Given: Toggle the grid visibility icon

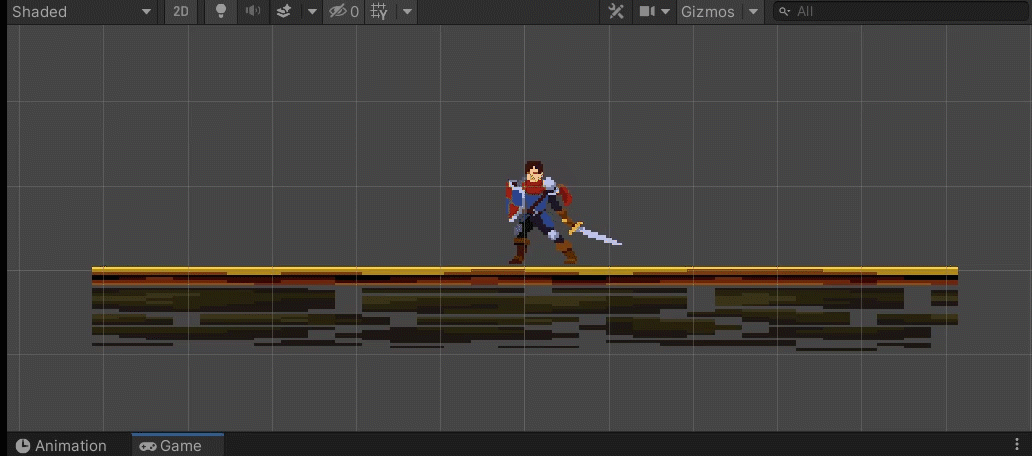Looking at the screenshot, I should 379,12.
